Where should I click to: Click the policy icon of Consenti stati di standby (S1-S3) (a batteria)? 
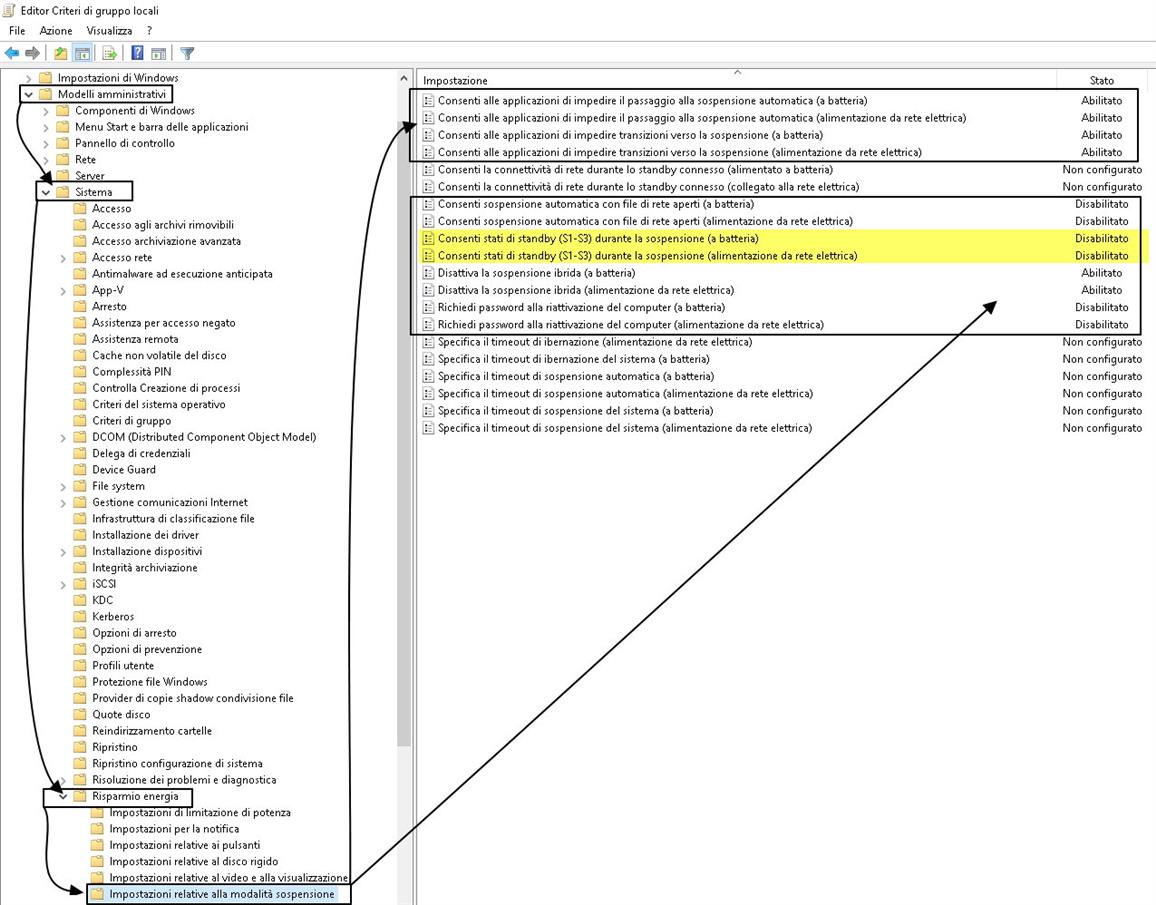coord(428,238)
